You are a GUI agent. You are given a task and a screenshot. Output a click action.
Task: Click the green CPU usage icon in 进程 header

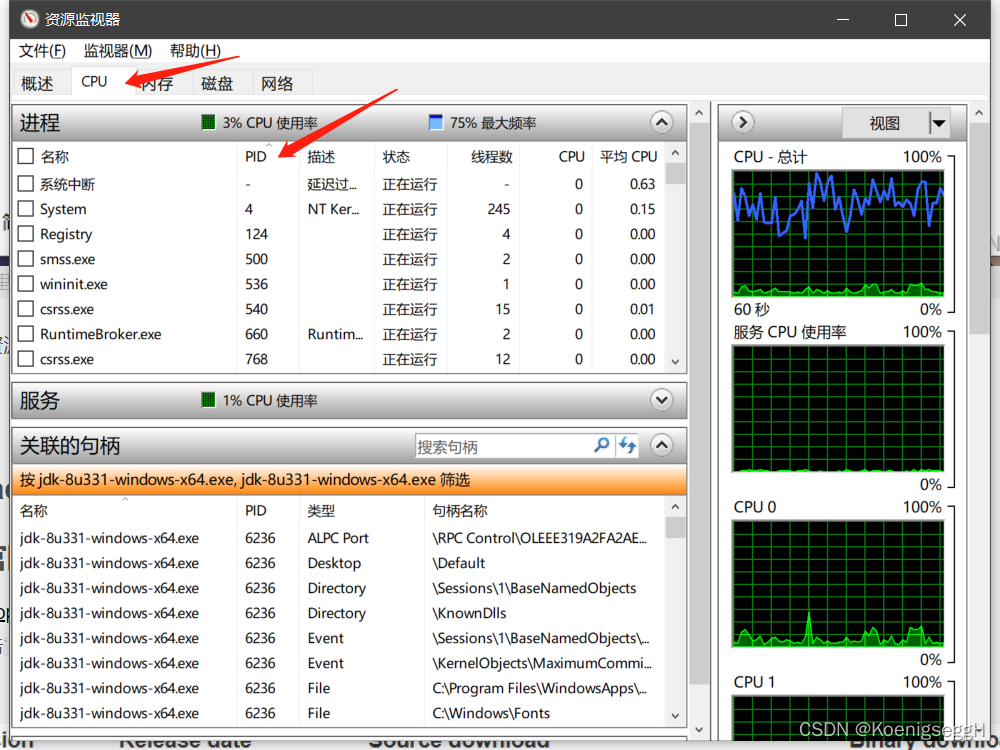pos(208,122)
